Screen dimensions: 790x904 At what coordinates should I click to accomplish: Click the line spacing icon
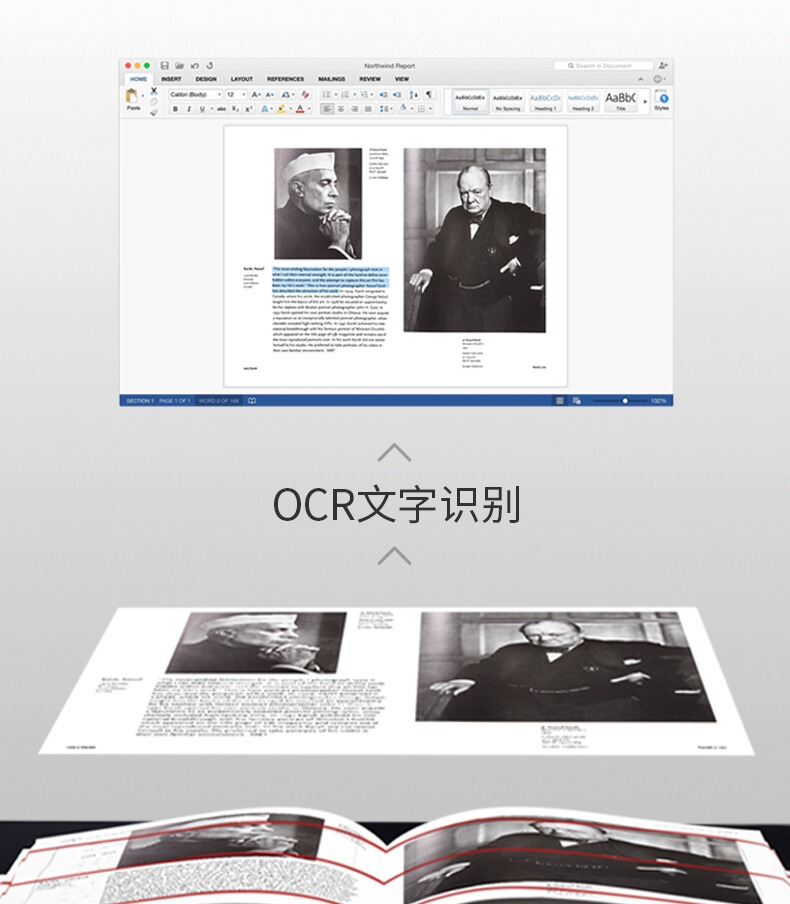384,109
